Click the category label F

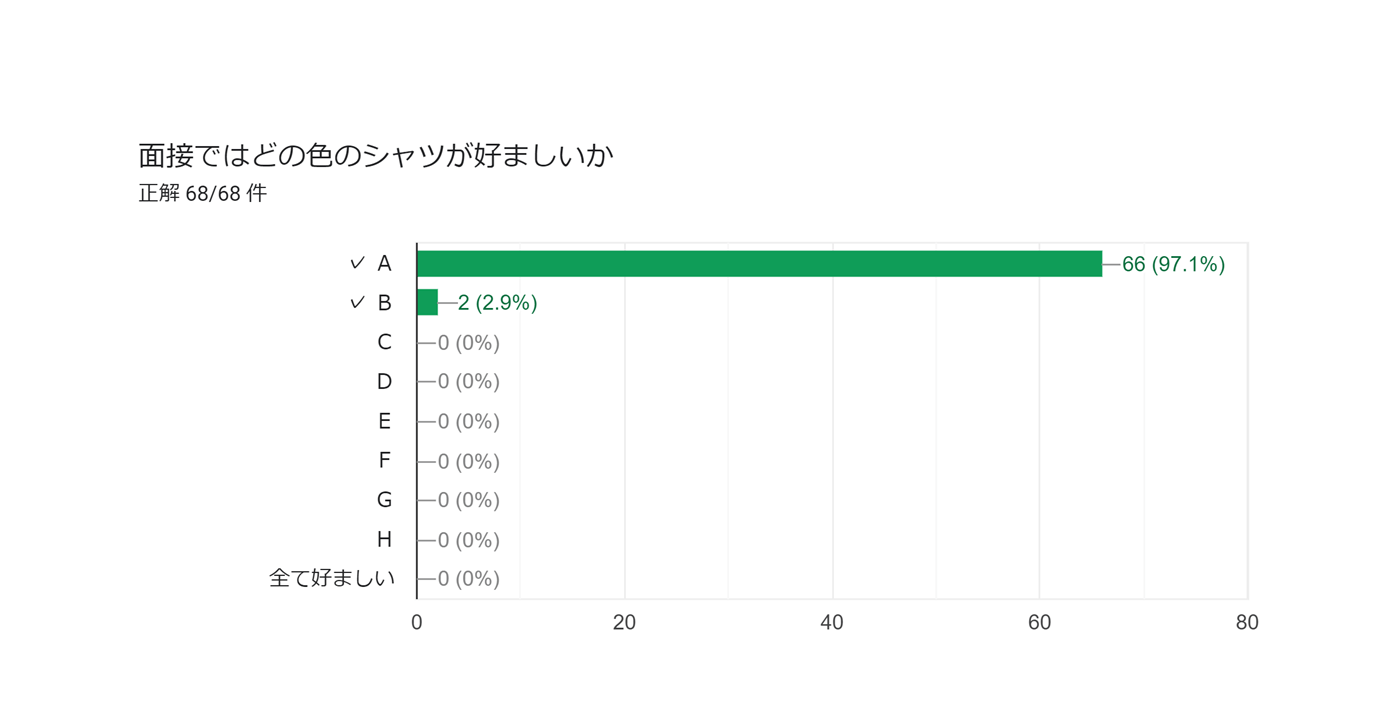(x=384, y=460)
